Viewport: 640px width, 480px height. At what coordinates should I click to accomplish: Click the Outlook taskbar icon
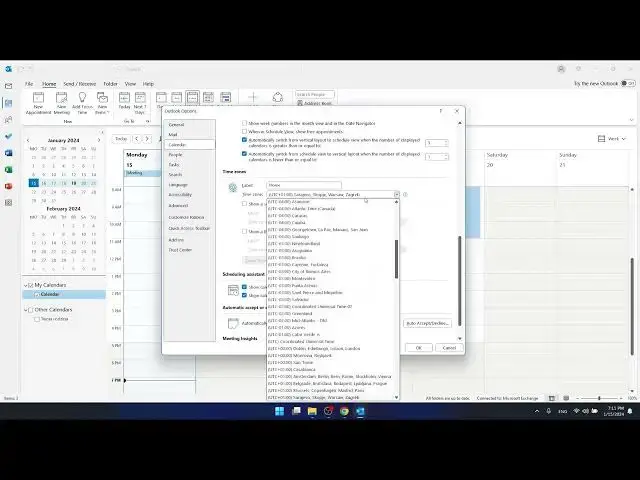tap(360, 411)
